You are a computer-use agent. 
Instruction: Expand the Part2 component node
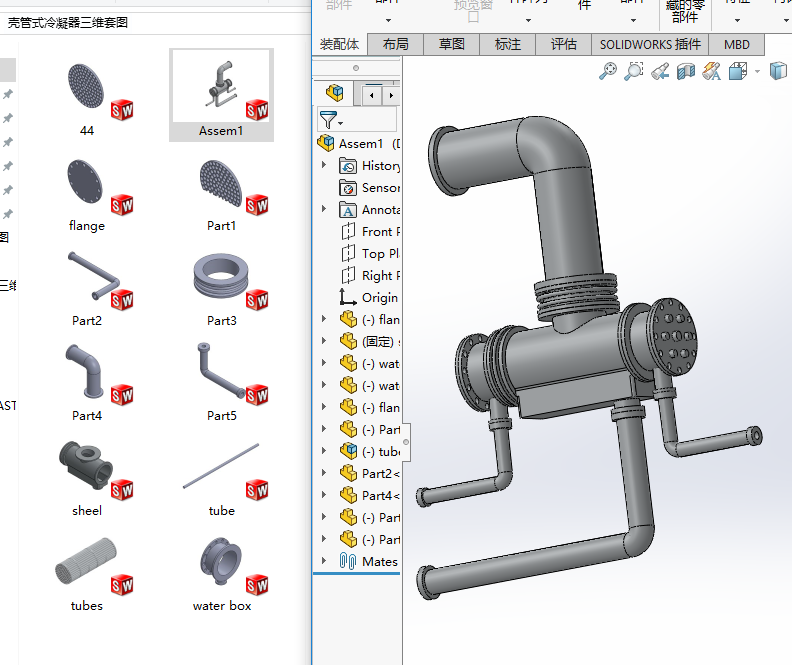324,473
